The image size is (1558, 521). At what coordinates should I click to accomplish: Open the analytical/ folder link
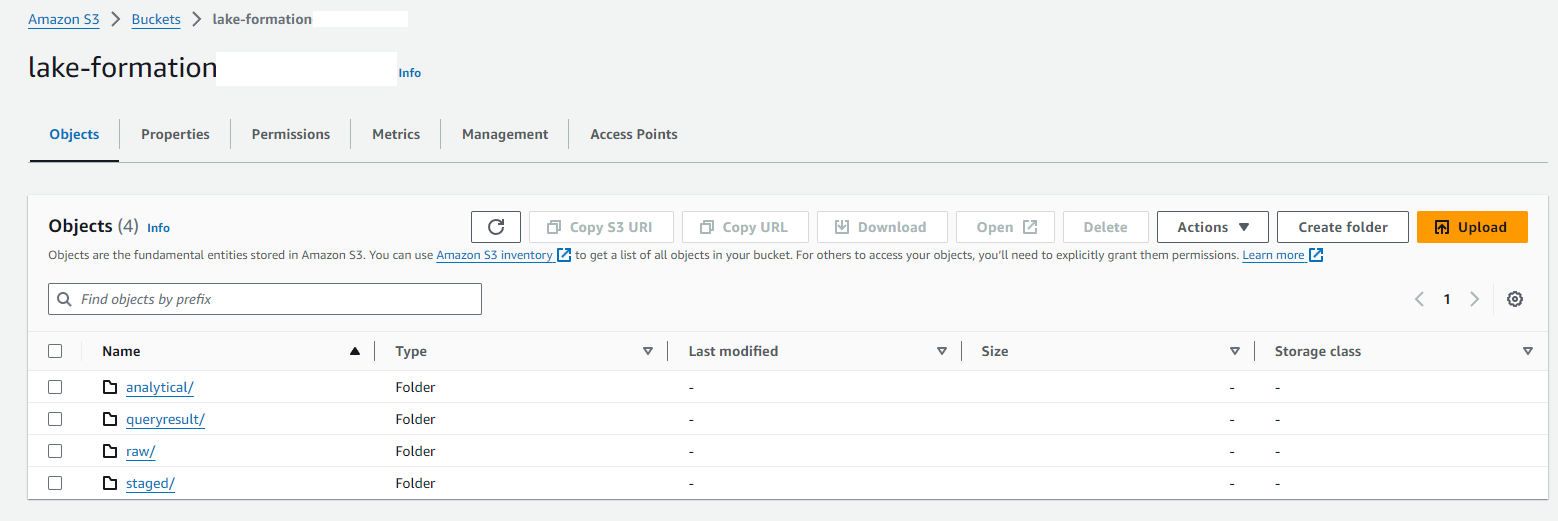coord(159,387)
